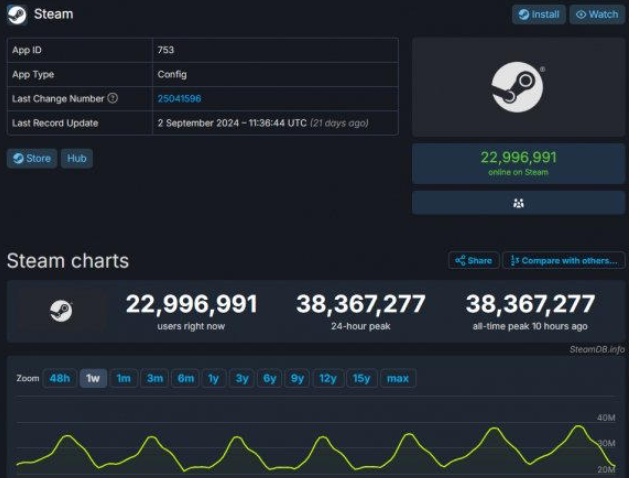Screen dimensions: 629x478
Task: Click the Install button
Action: coord(539,14)
